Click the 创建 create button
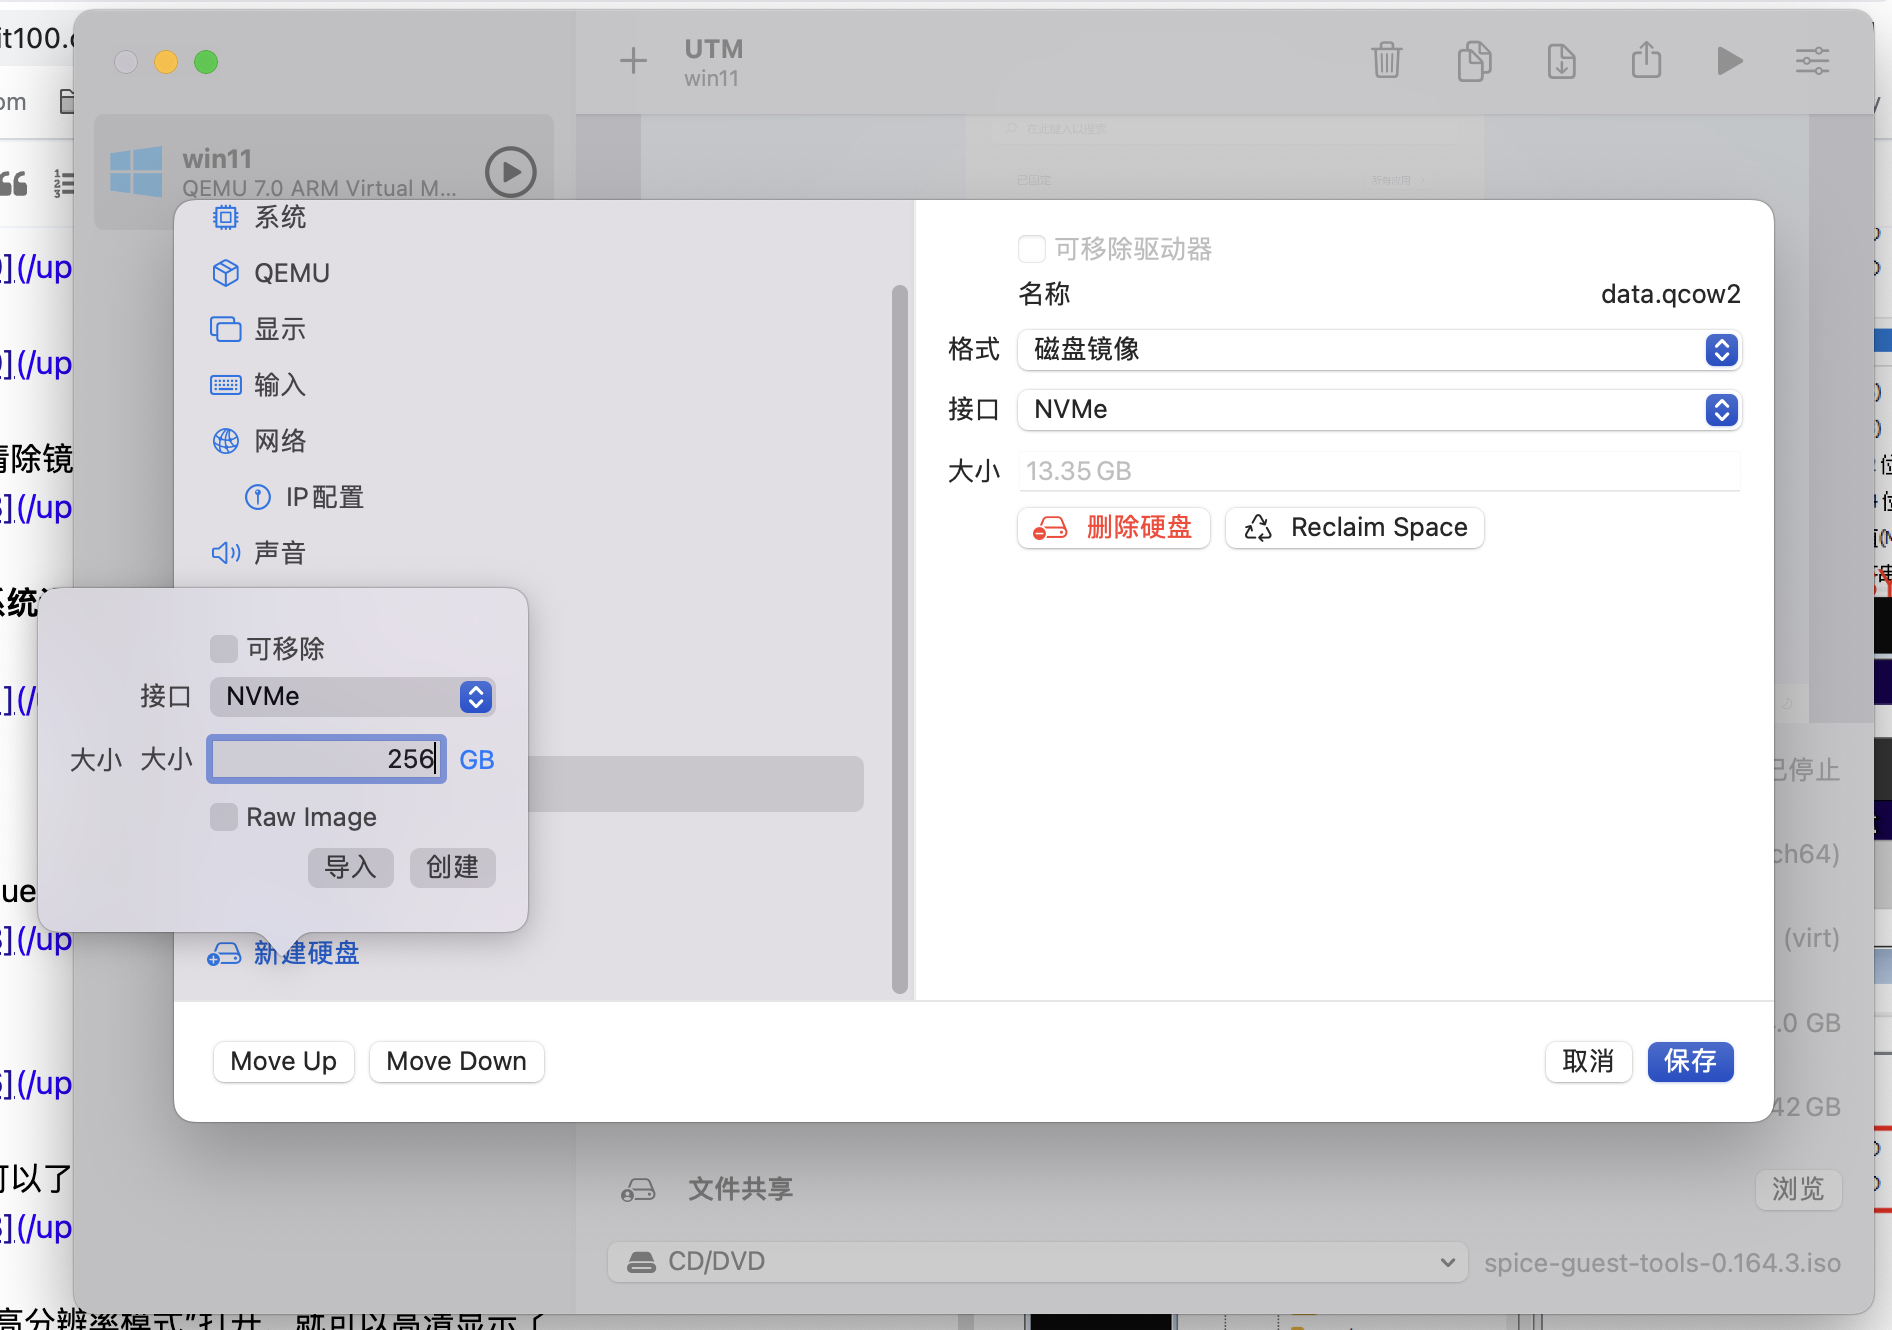The height and width of the screenshot is (1330, 1892). pos(453,867)
